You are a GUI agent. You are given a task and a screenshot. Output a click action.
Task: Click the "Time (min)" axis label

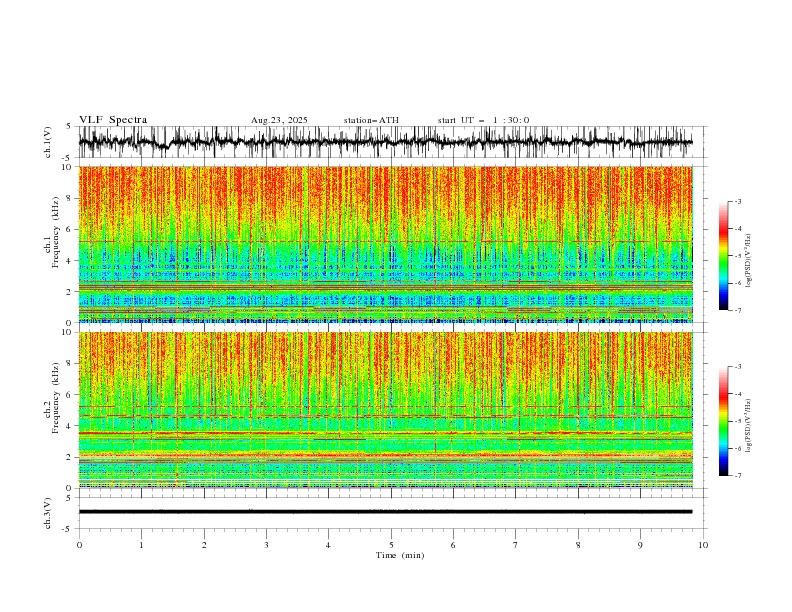pyautogui.click(x=400, y=555)
